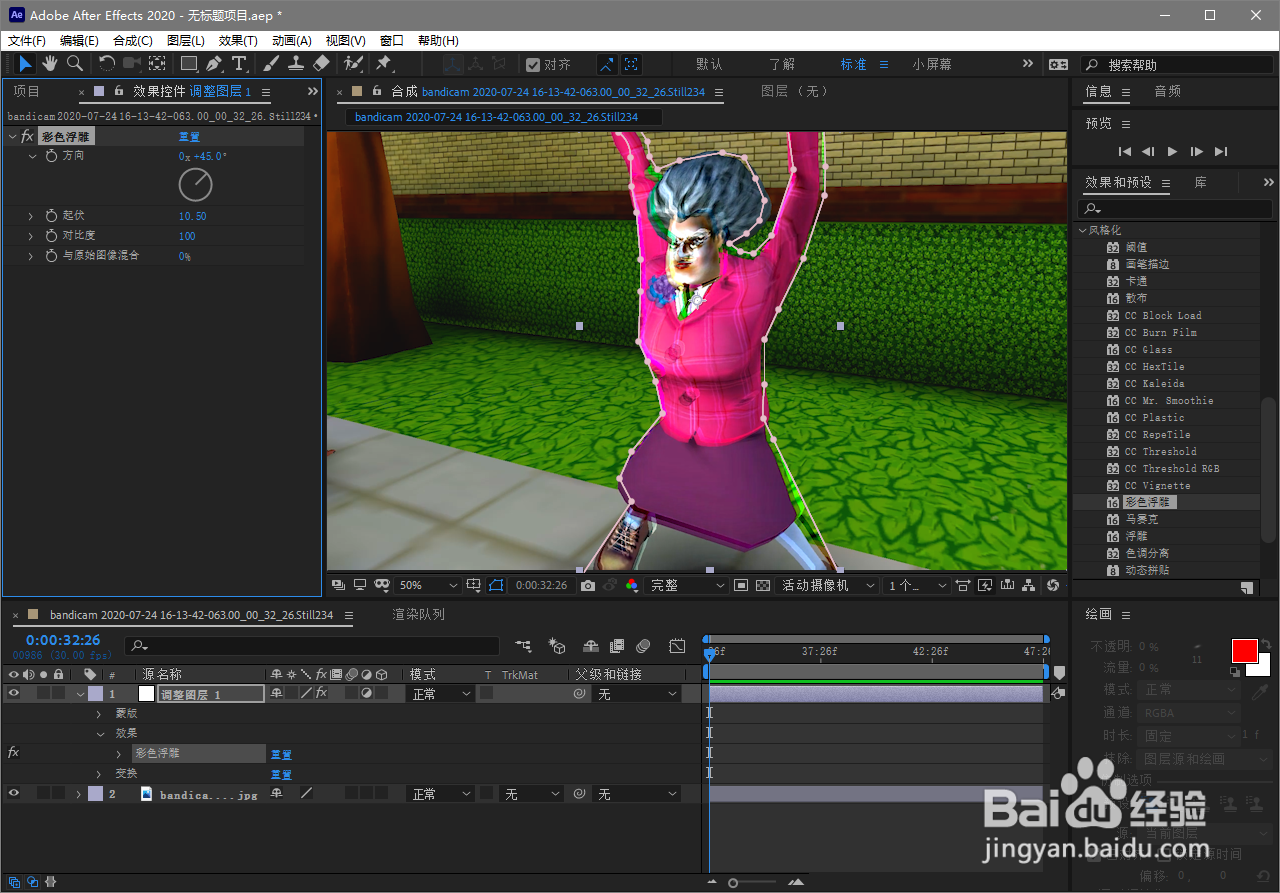Select the Pen tool
The width and height of the screenshot is (1280, 893).
point(214,64)
